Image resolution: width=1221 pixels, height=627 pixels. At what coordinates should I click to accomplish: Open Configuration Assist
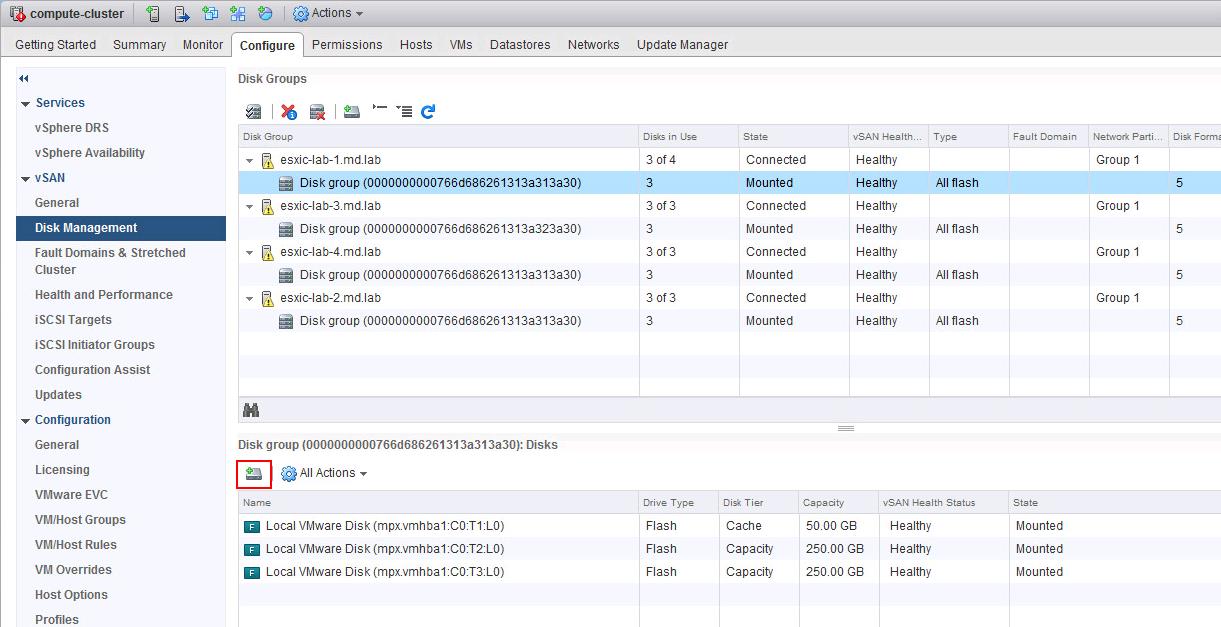click(93, 370)
